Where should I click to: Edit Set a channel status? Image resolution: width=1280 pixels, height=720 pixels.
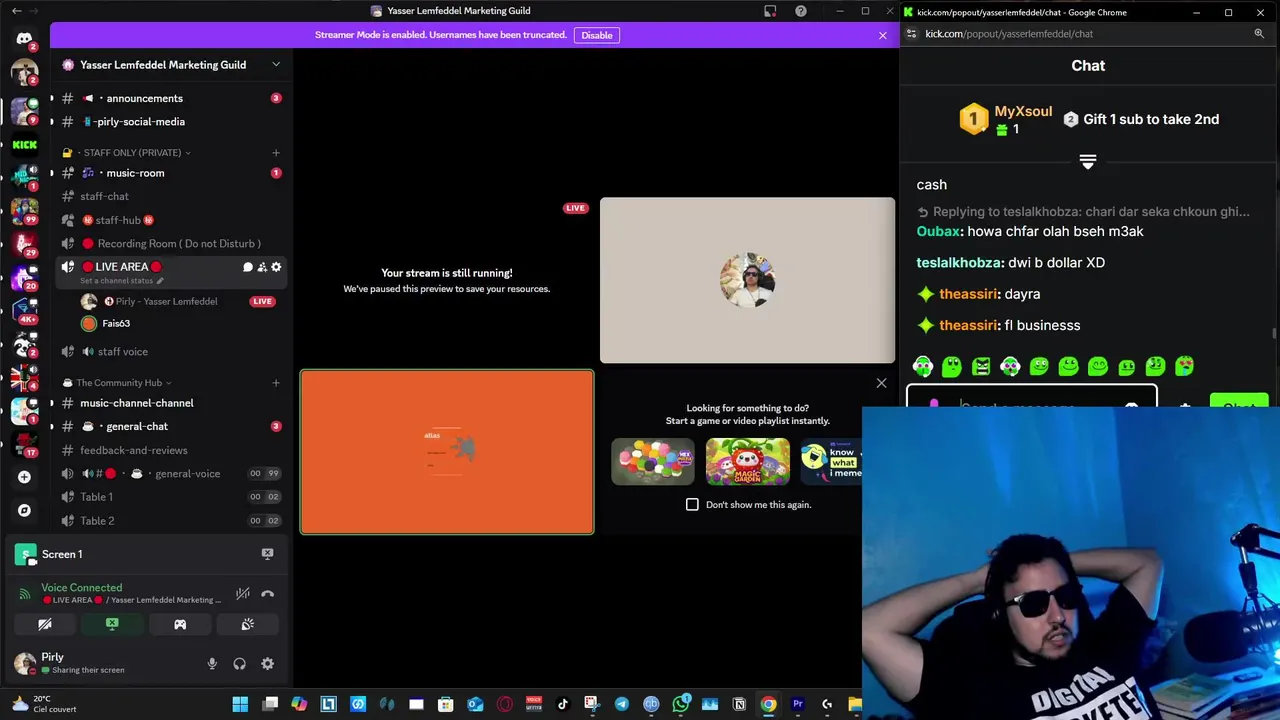coord(121,281)
